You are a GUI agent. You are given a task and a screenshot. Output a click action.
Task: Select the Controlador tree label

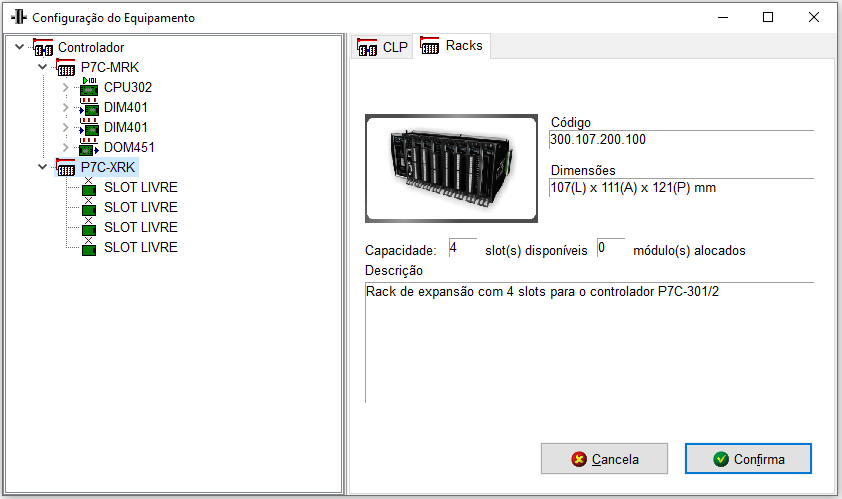[x=91, y=47]
